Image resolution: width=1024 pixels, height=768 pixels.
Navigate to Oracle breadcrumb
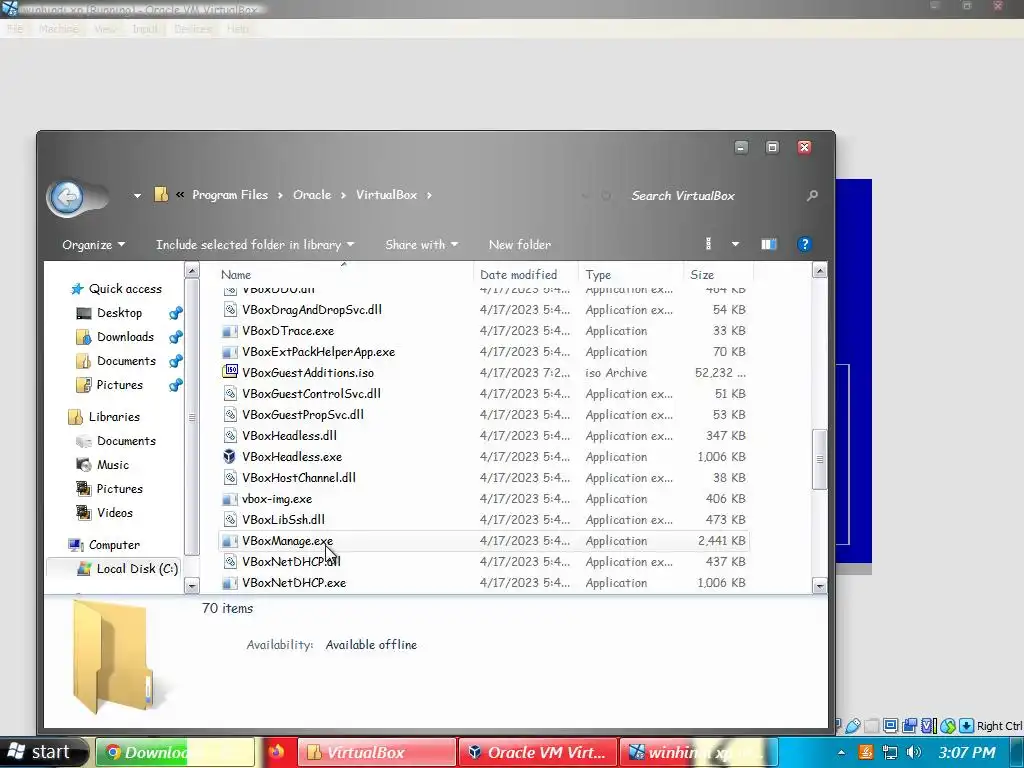tap(312, 195)
